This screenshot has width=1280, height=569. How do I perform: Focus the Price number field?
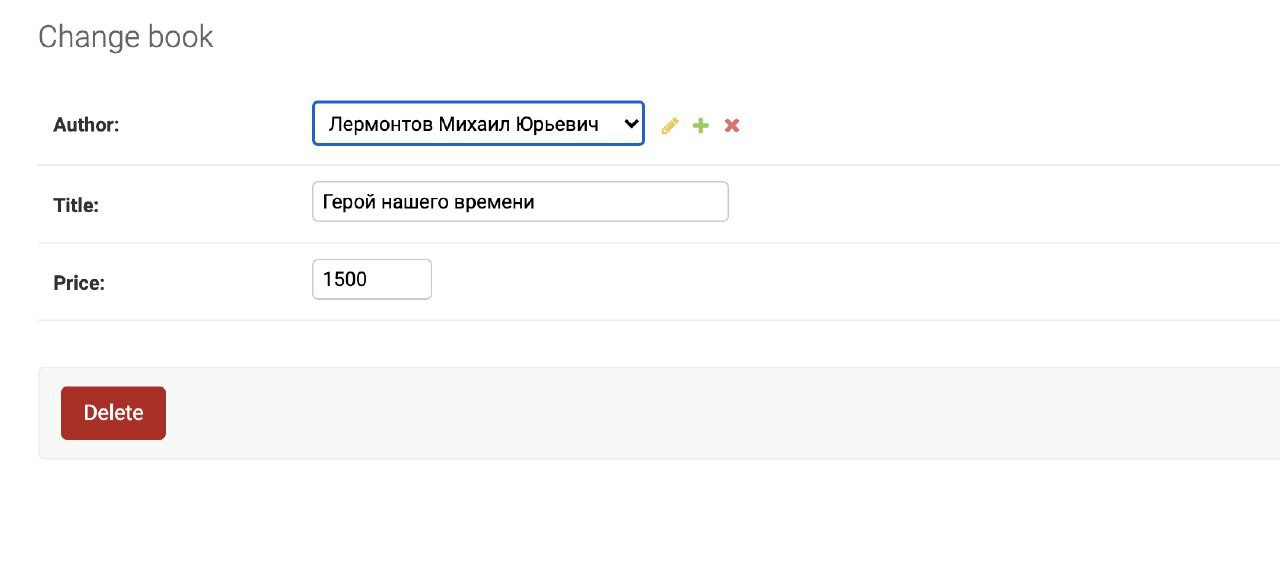(372, 279)
